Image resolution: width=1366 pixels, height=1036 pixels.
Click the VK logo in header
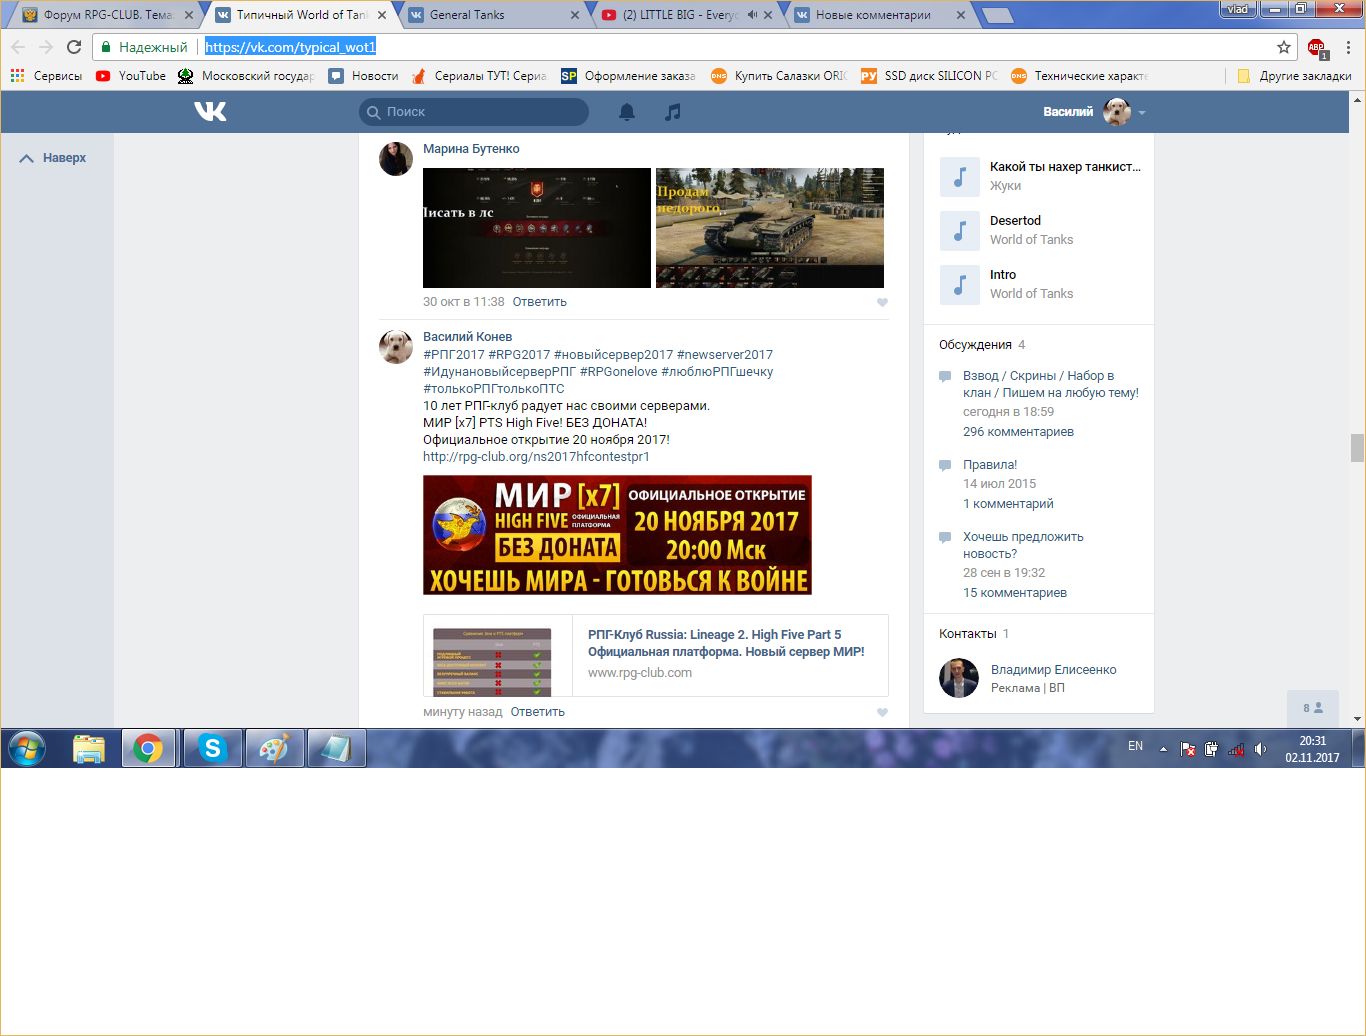click(210, 111)
